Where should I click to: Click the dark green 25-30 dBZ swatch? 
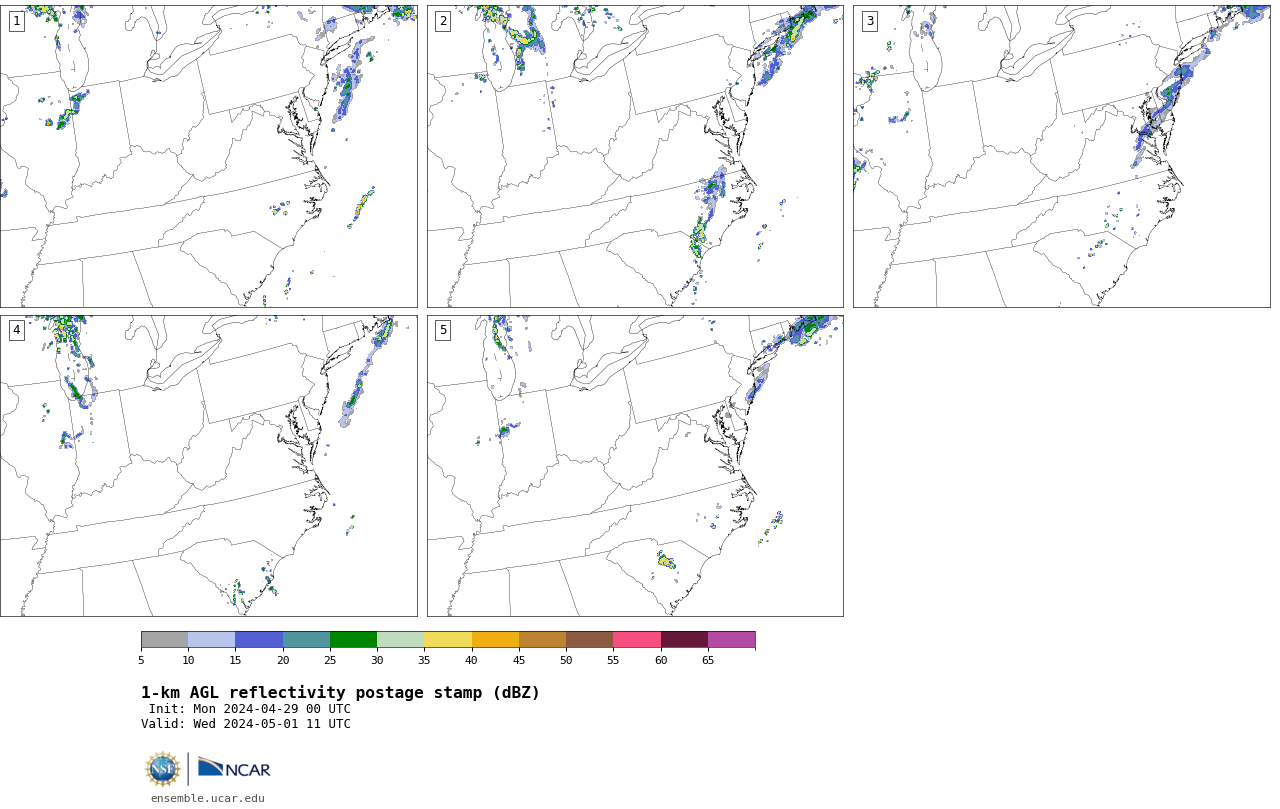pos(353,640)
